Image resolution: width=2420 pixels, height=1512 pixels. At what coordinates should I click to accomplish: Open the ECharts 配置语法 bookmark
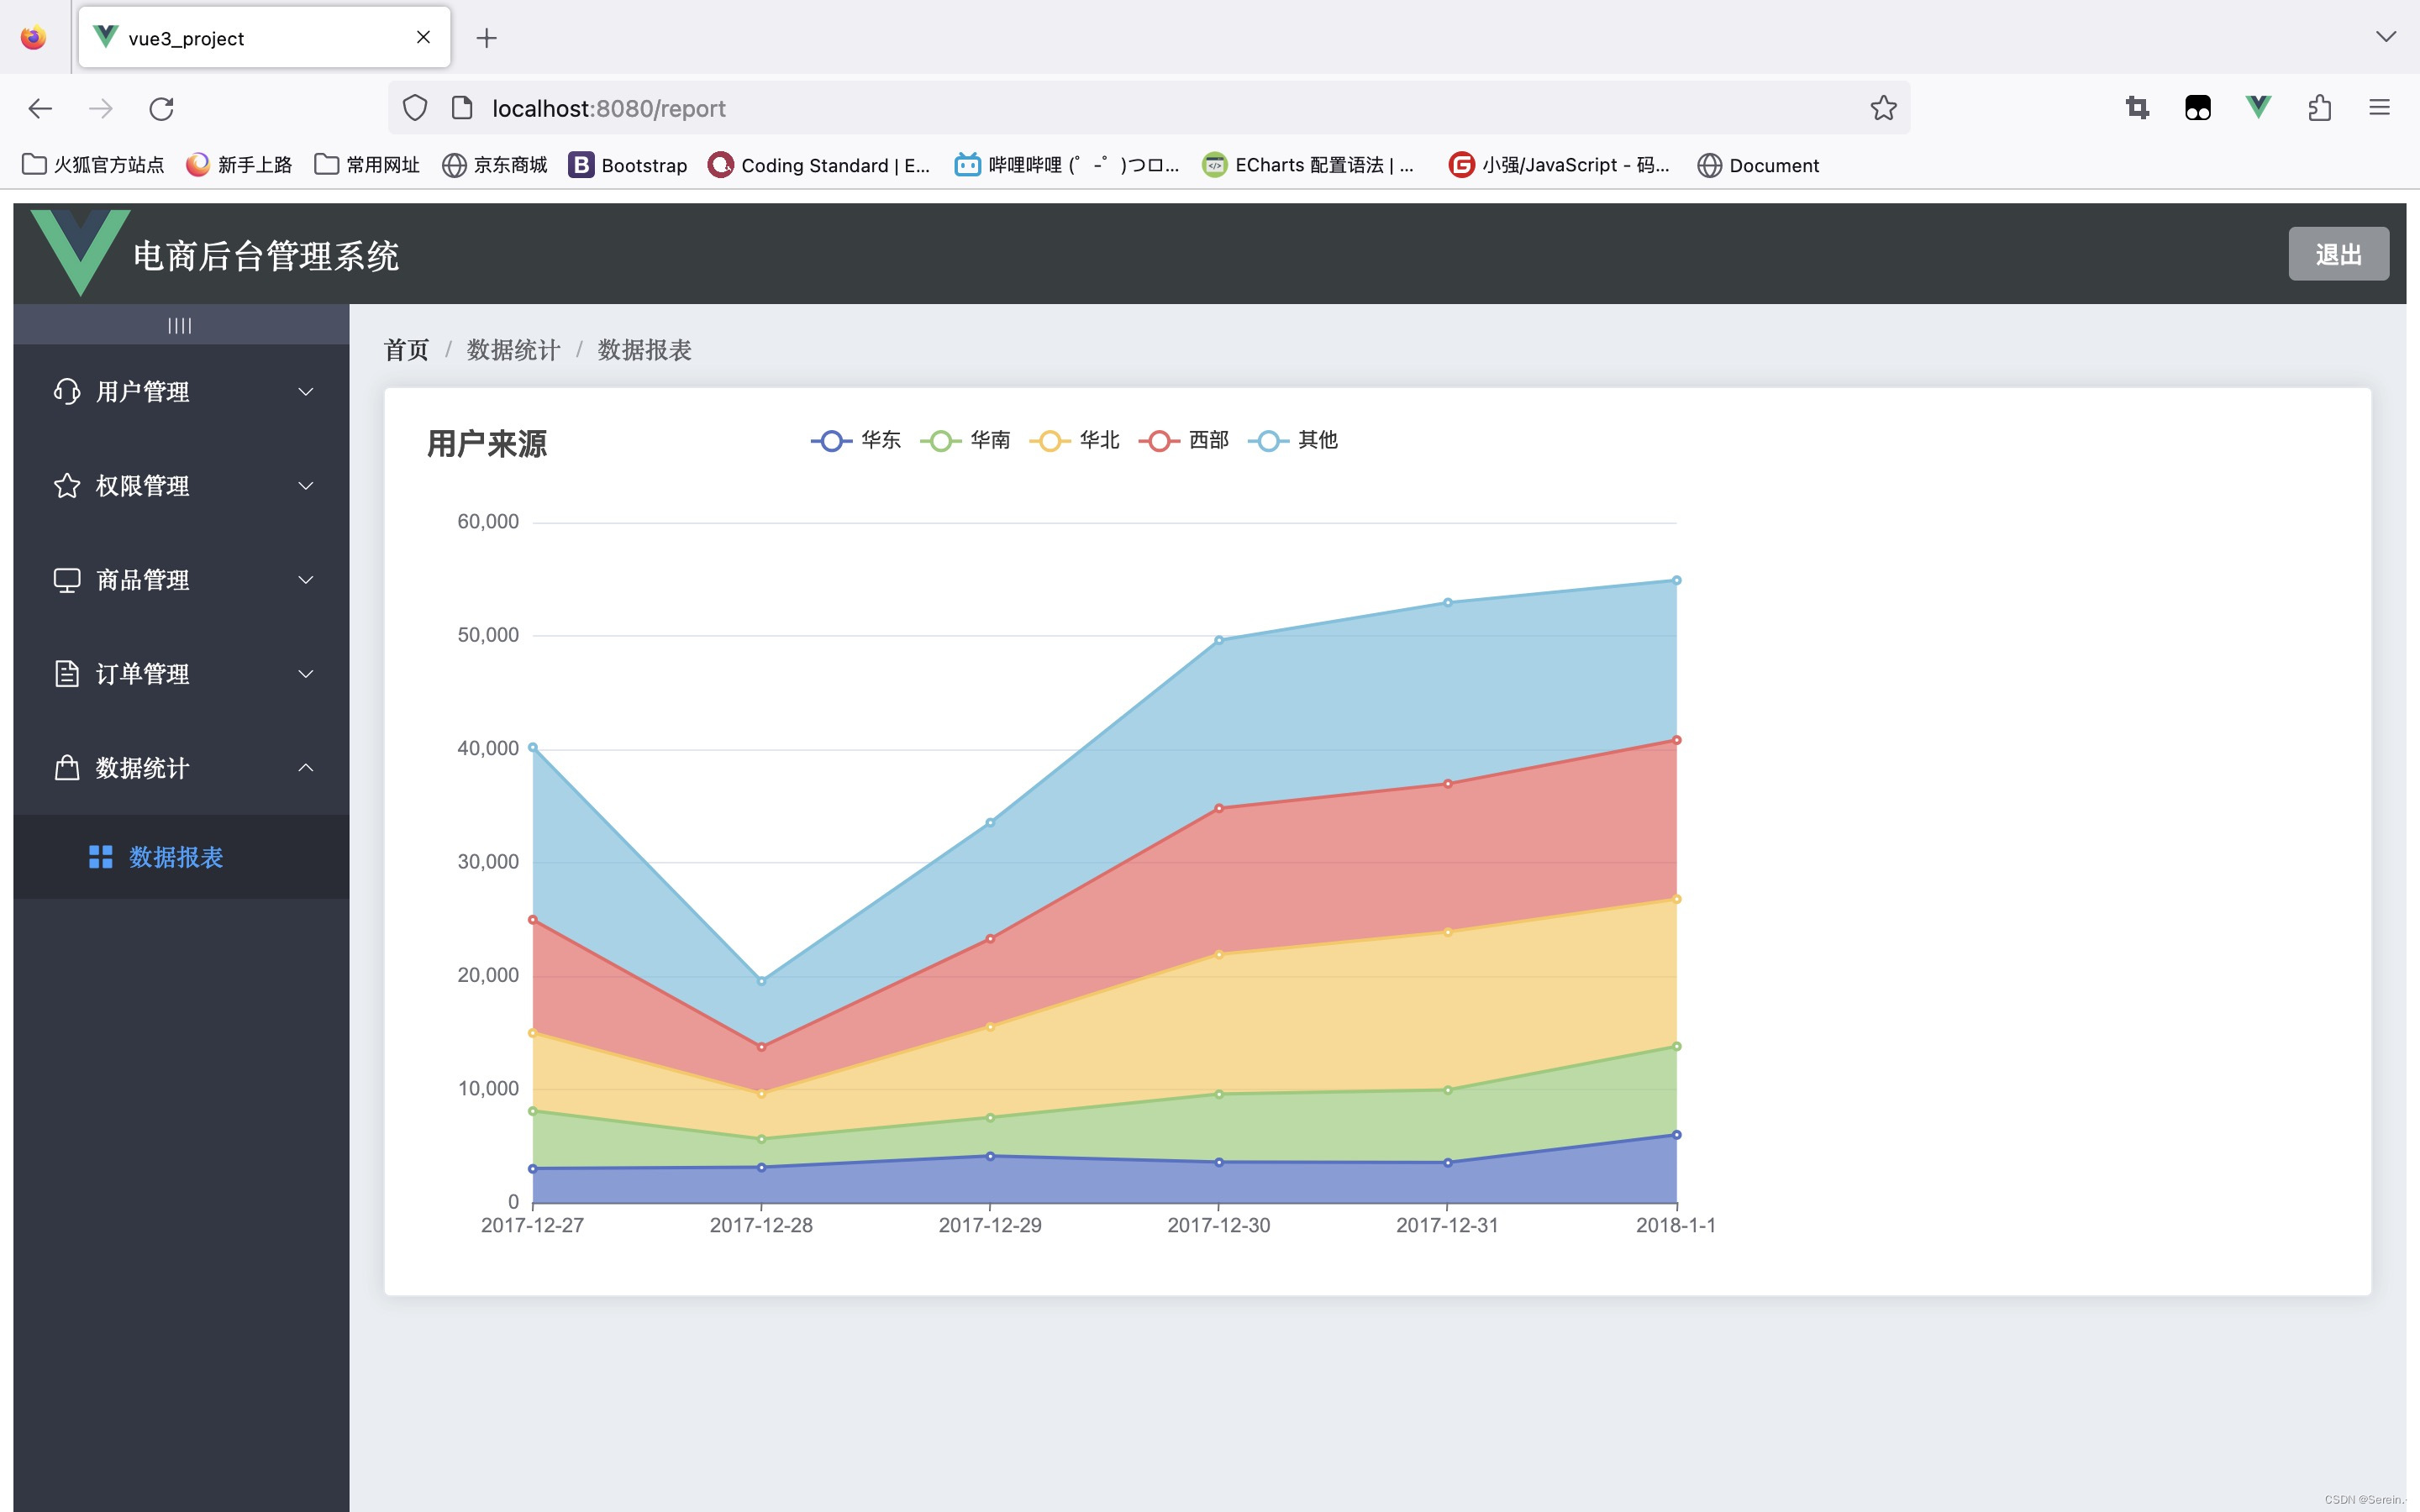tap(1308, 165)
